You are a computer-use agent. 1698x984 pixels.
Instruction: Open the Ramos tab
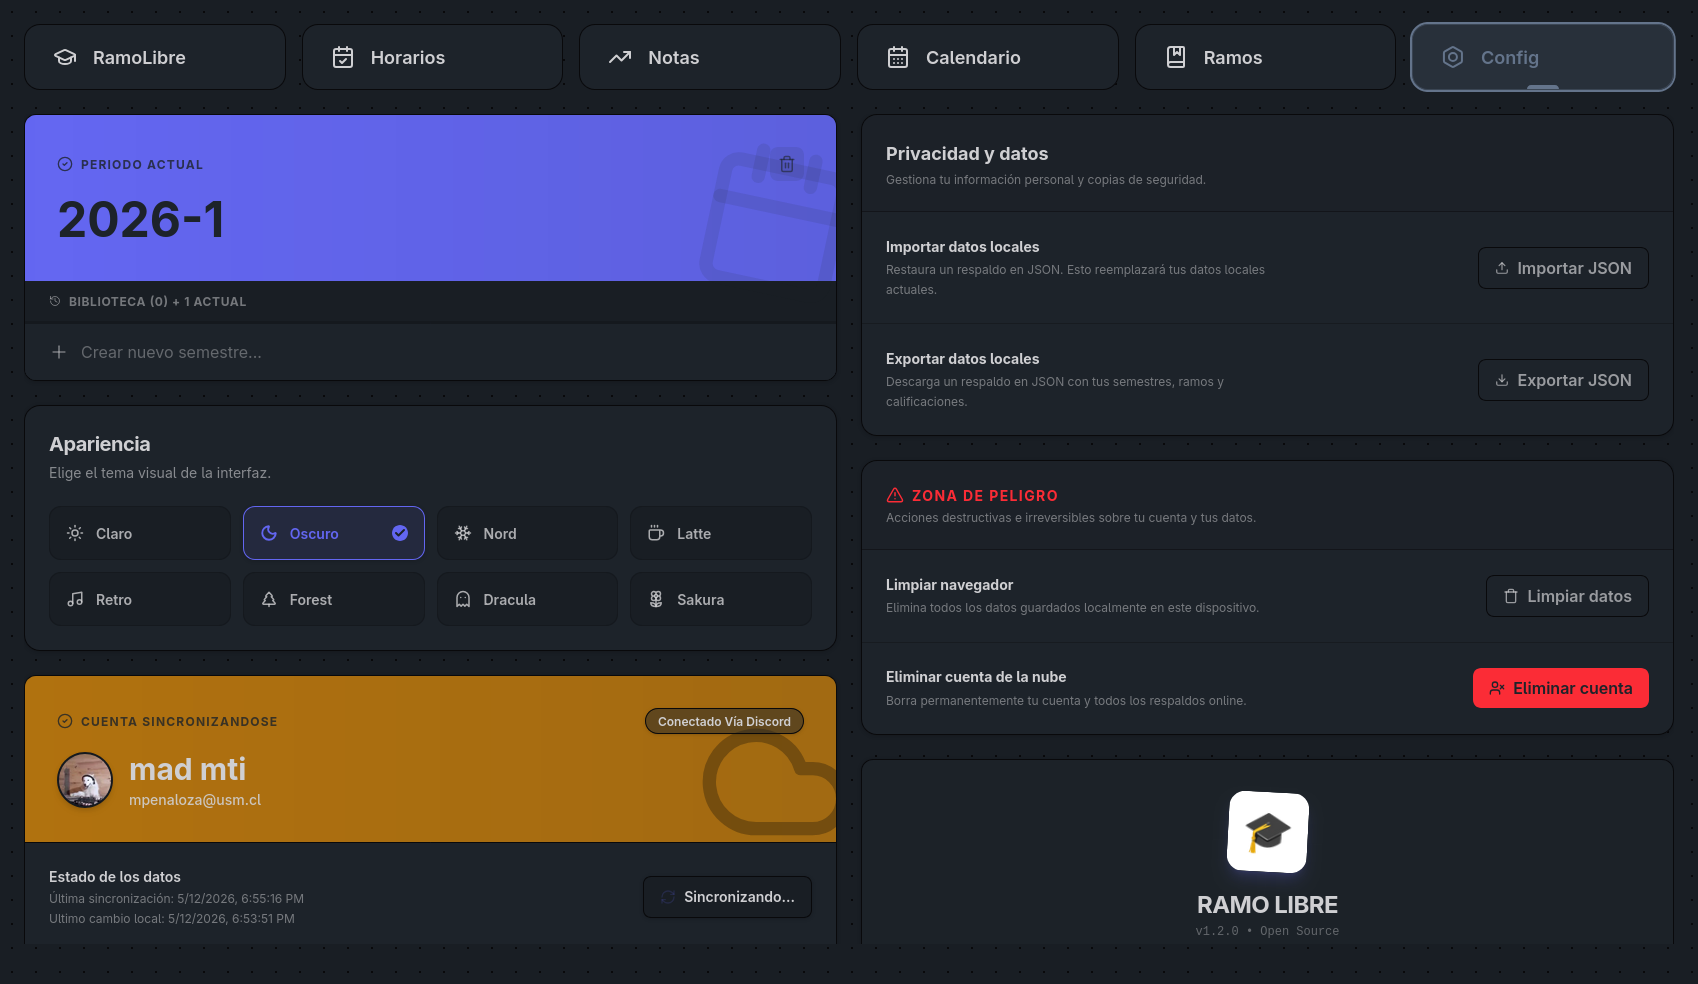click(x=1265, y=57)
